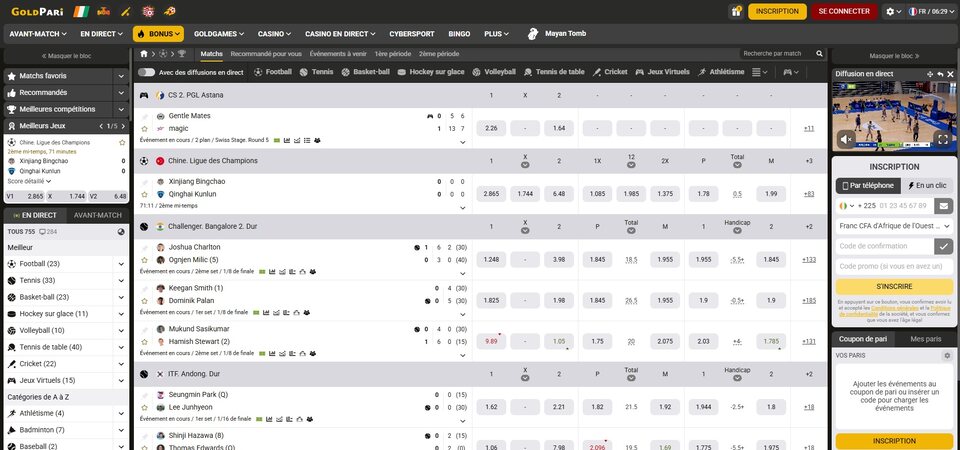This screenshot has height=450, width=960.
Task: Filter matches by Hockey sur glace in top bar
Action: point(431,72)
